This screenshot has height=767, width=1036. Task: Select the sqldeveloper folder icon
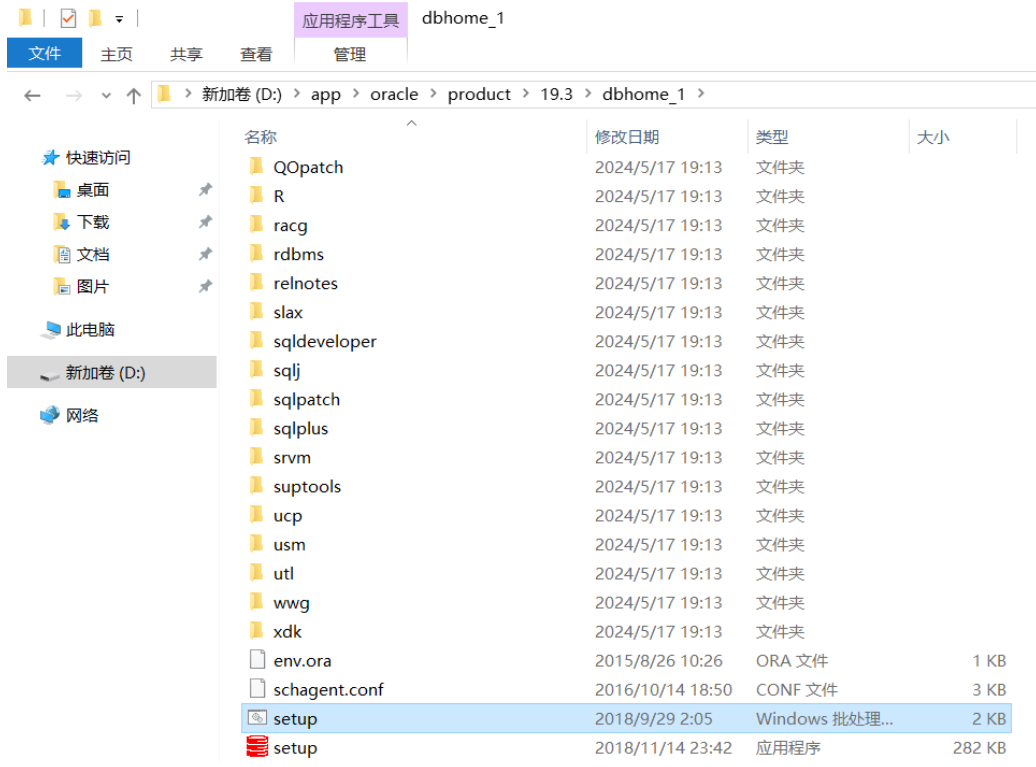[x=257, y=340]
